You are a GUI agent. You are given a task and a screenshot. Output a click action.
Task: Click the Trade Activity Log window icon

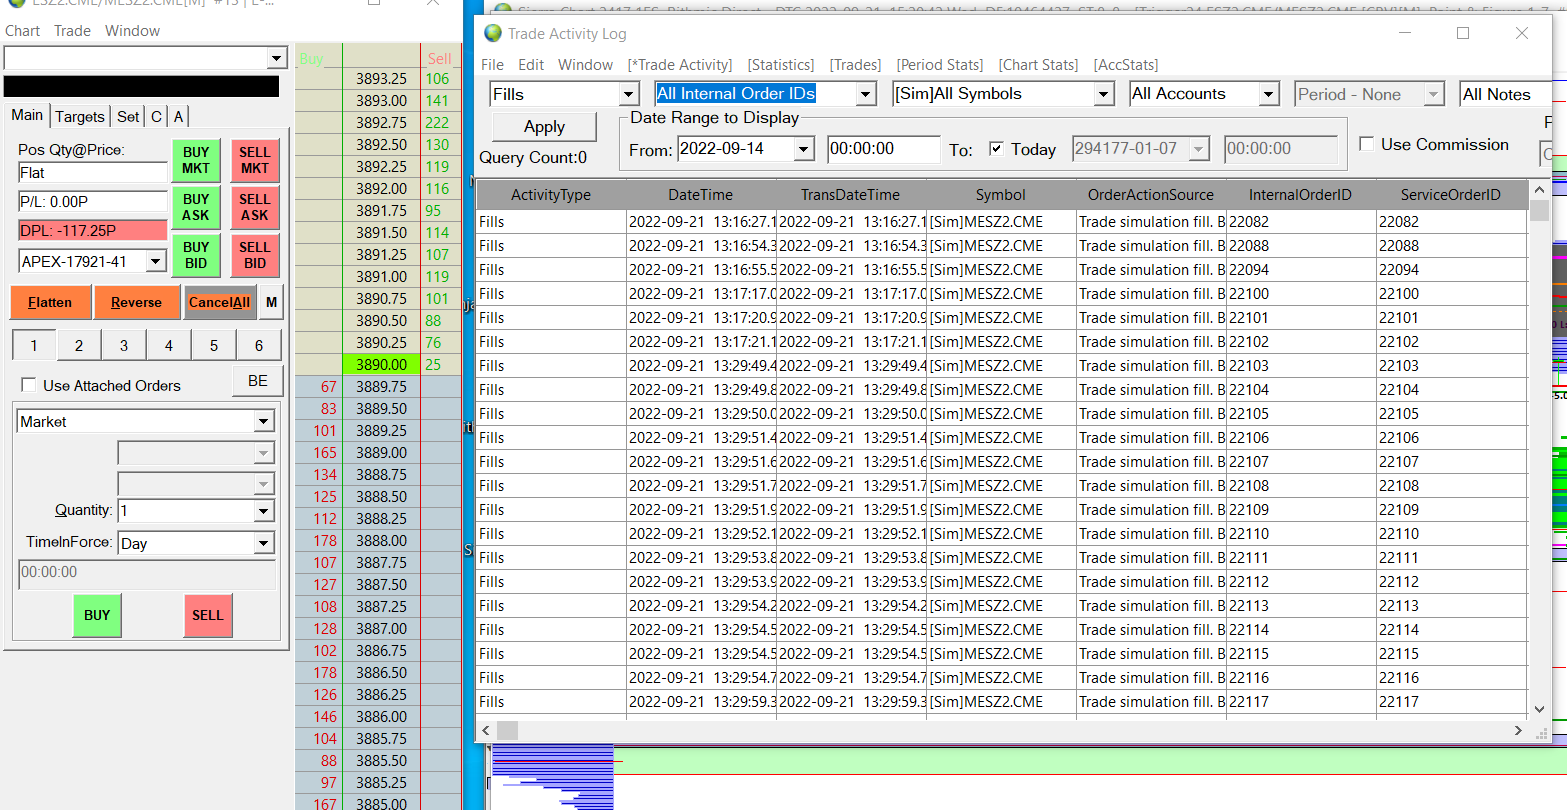[x=492, y=33]
